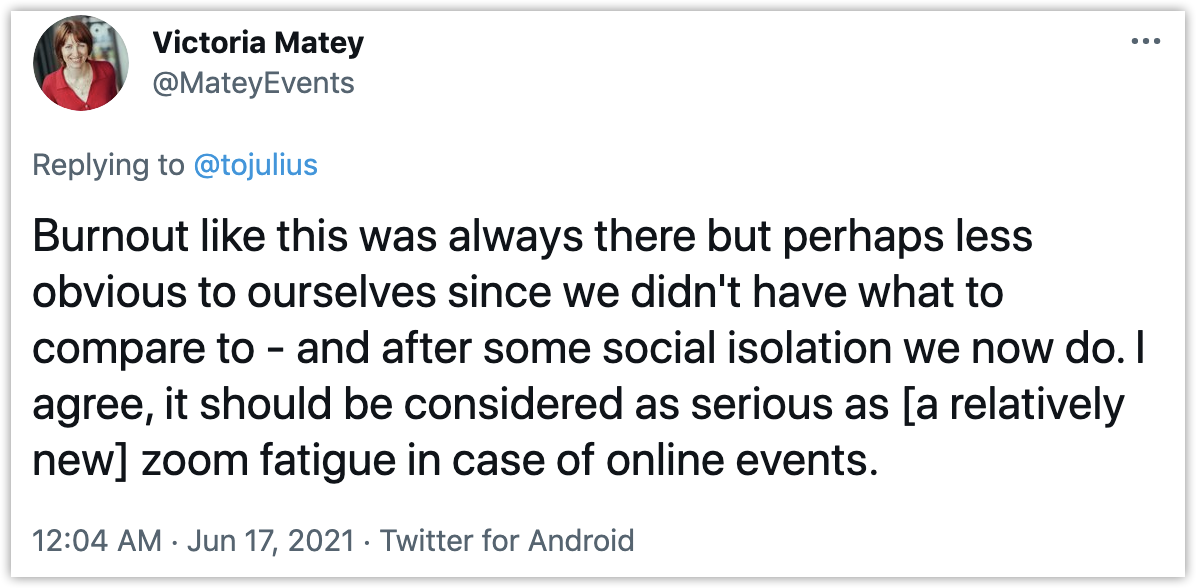
Task: Click Victoria Matey's profile photo
Action: 81,62
